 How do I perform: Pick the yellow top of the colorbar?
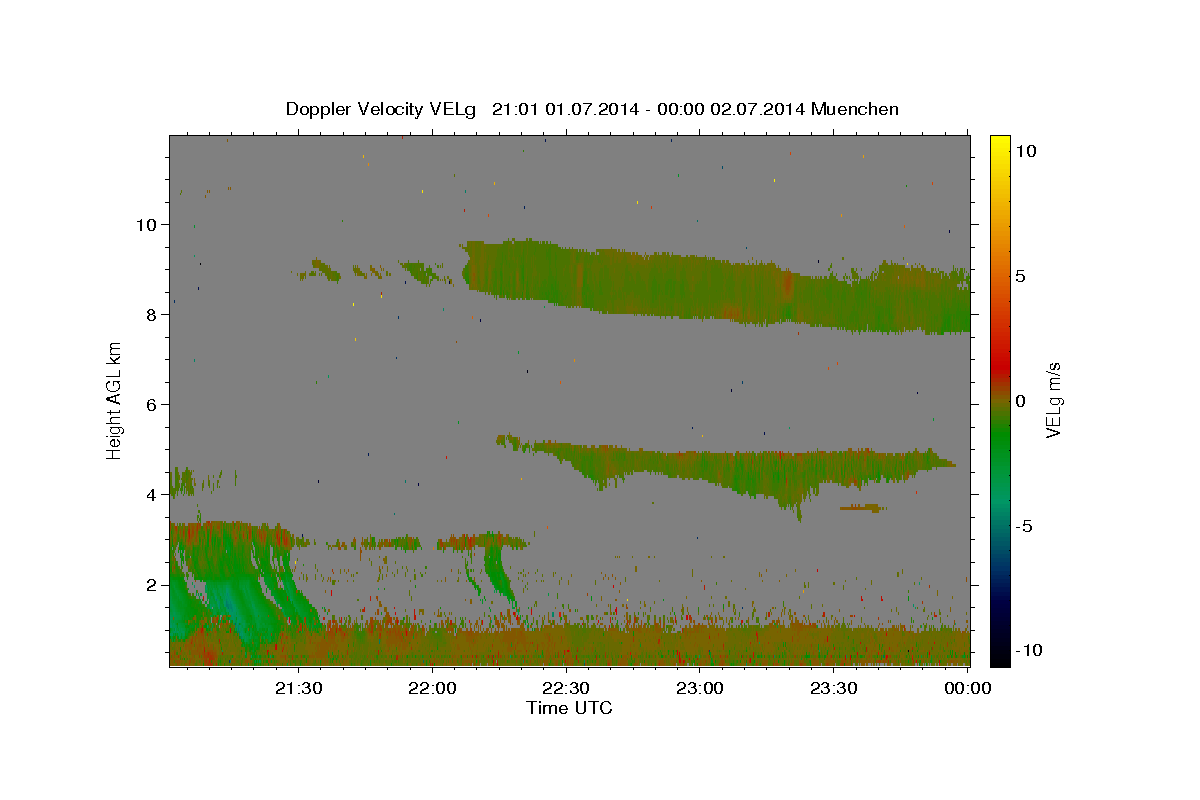click(999, 145)
